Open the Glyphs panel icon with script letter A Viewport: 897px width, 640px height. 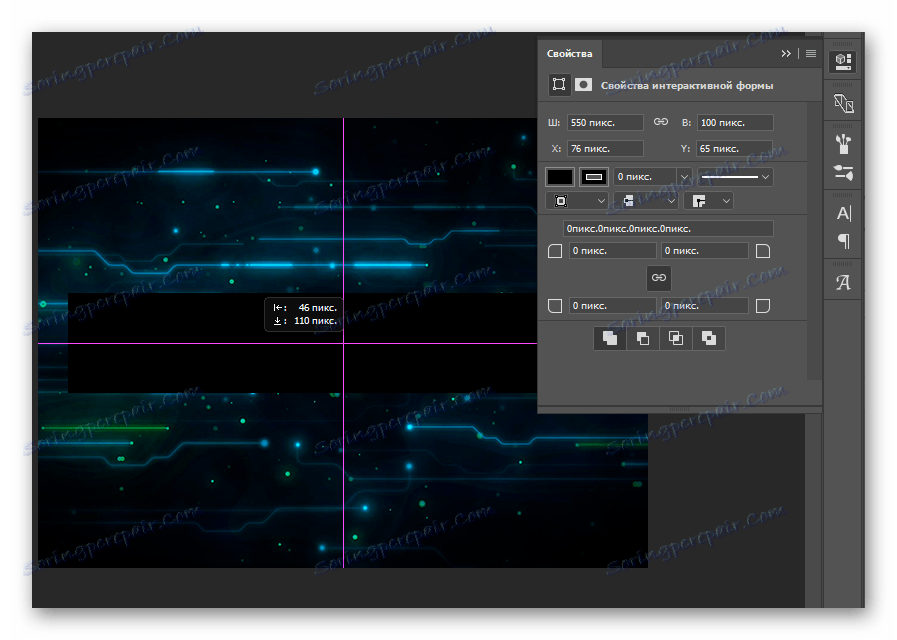point(843,282)
